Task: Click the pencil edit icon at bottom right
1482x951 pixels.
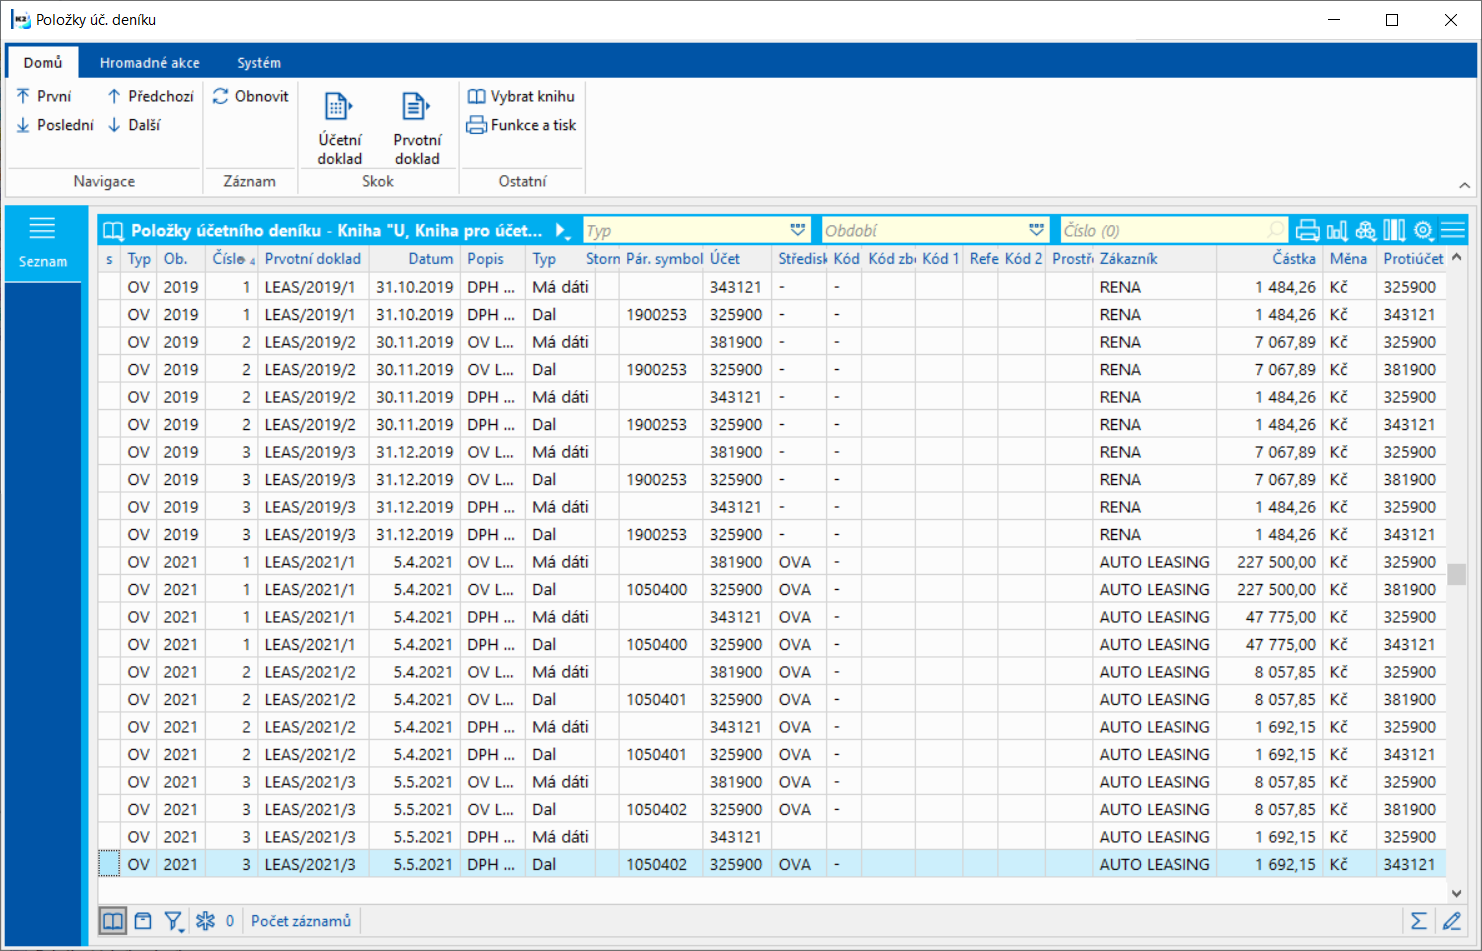Action: pyautogui.click(x=1452, y=921)
